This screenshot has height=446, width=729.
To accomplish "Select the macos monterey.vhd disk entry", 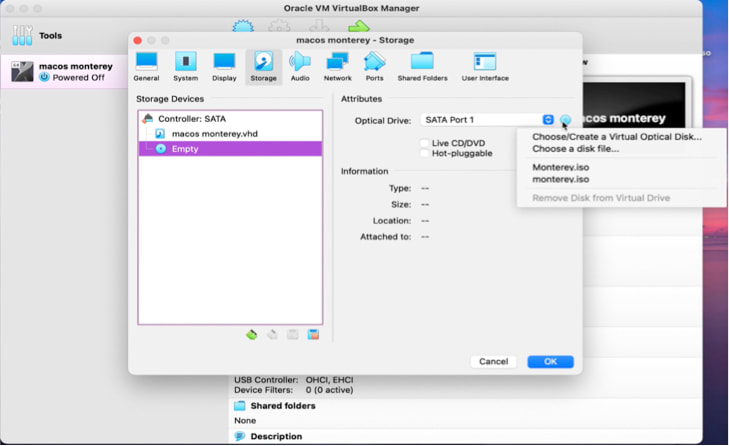I will coord(230,133).
